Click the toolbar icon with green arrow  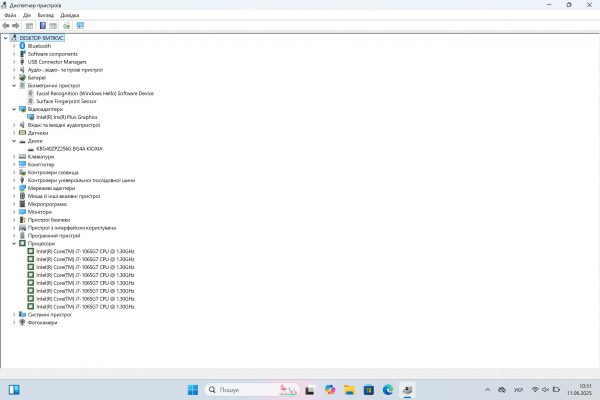tap(67, 26)
